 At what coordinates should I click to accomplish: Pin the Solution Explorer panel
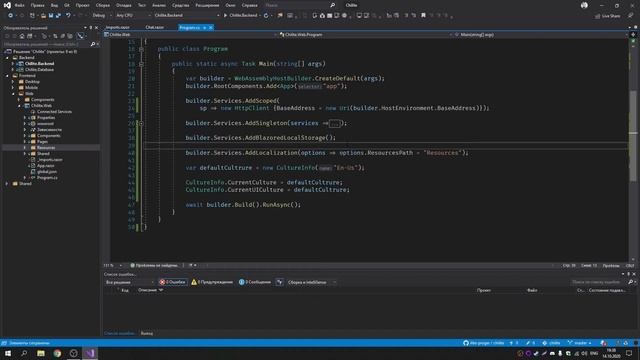91,28
